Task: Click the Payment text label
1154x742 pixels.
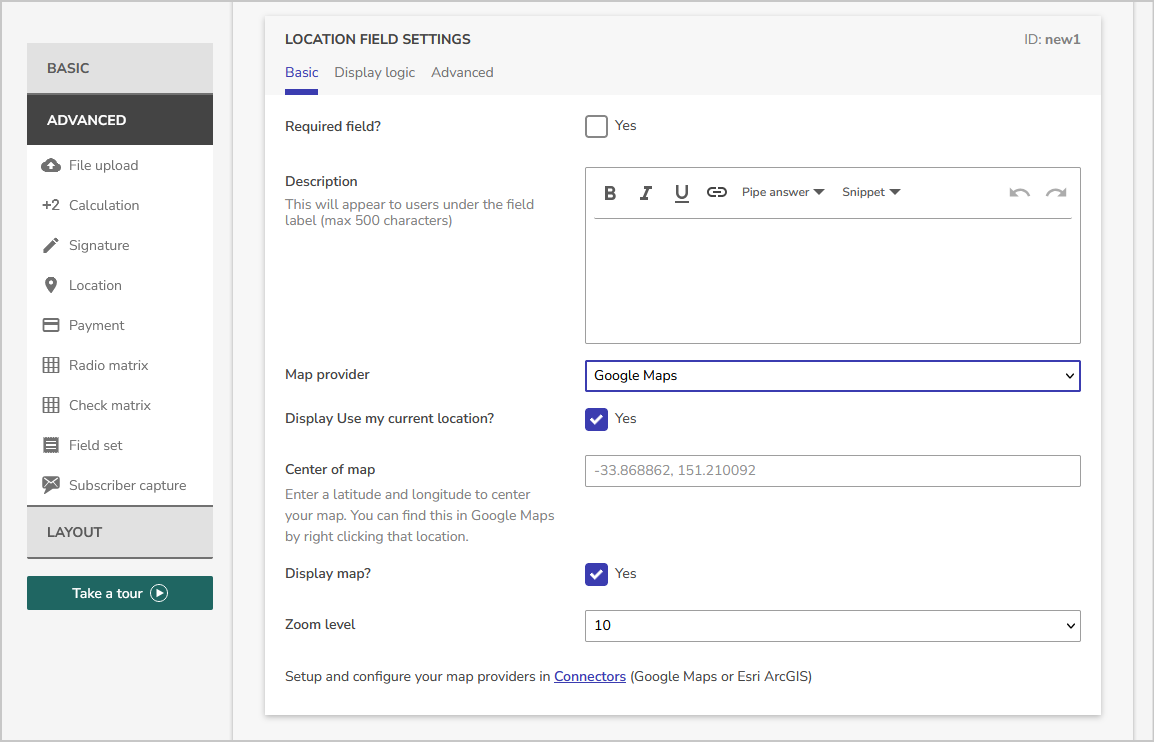Action: pos(96,325)
